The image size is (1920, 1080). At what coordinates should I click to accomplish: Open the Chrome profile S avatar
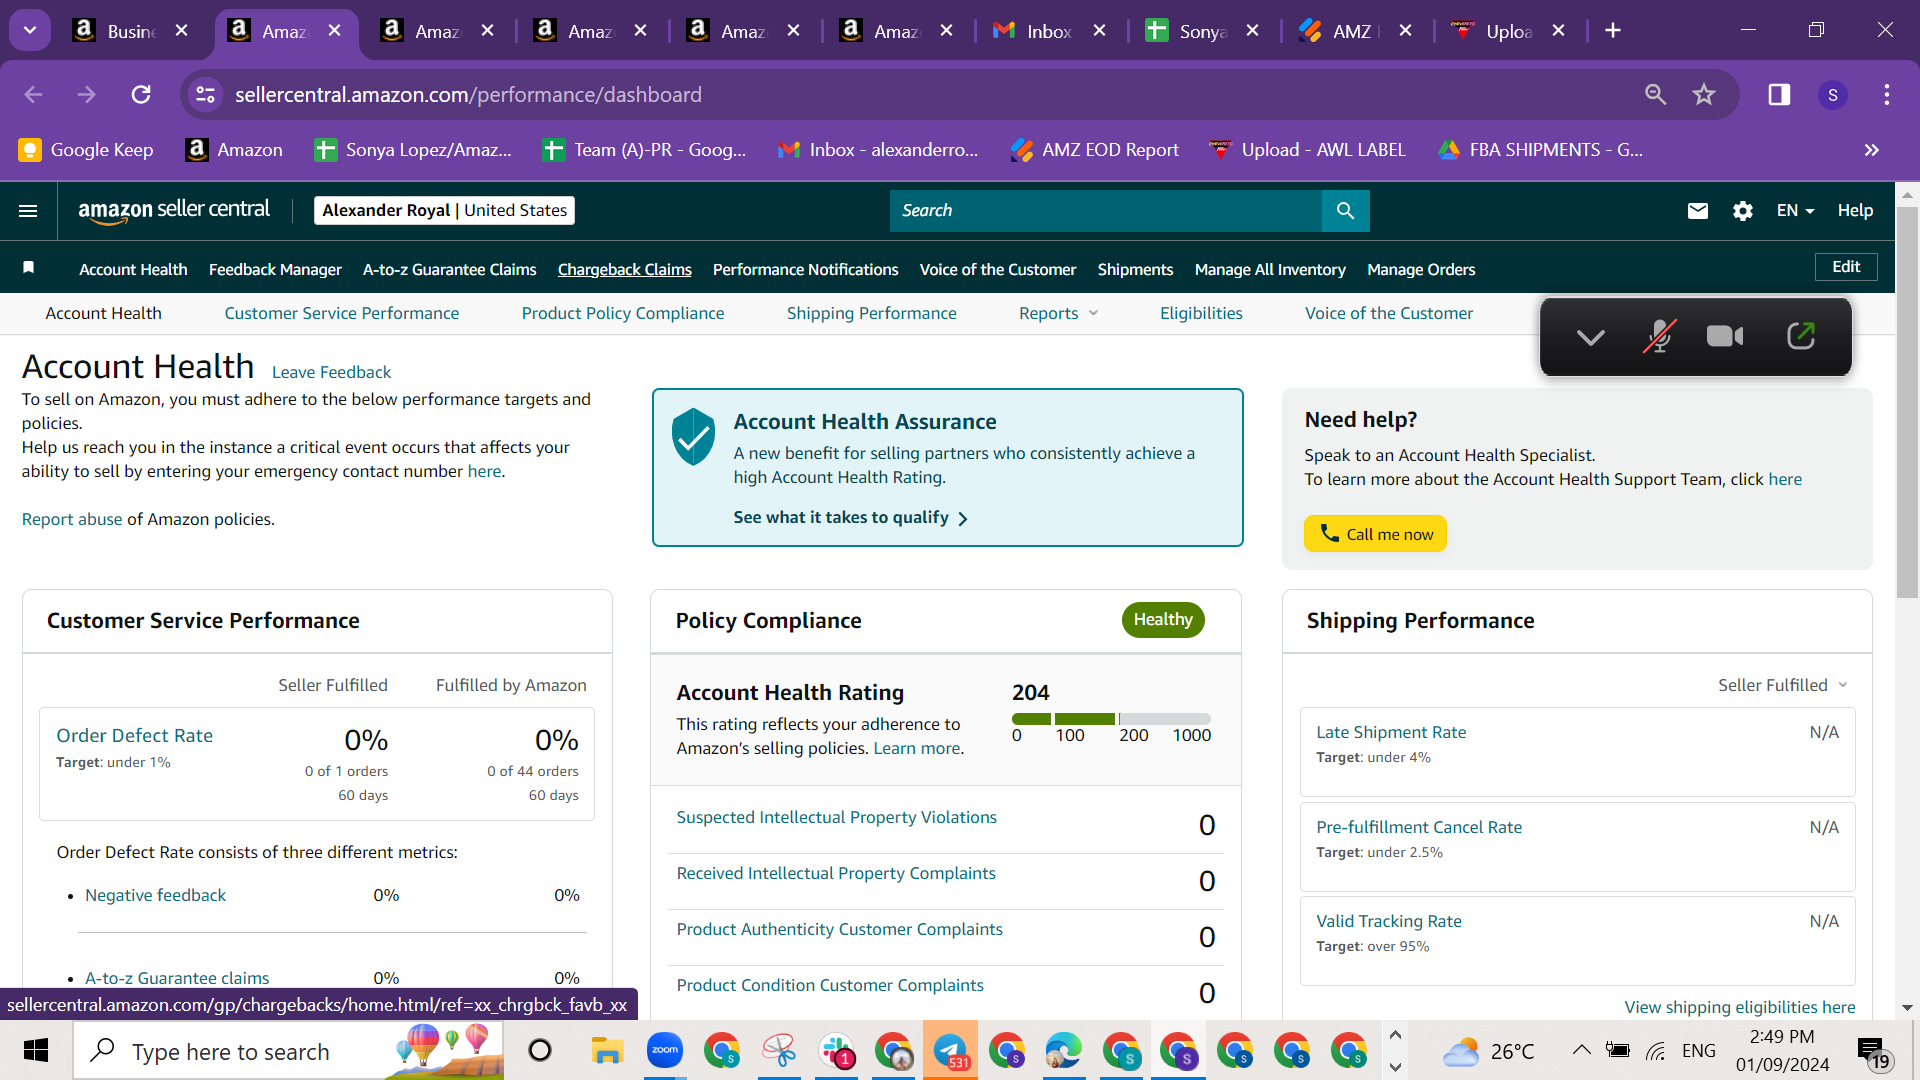pyautogui.click(x=1833, y=95)
